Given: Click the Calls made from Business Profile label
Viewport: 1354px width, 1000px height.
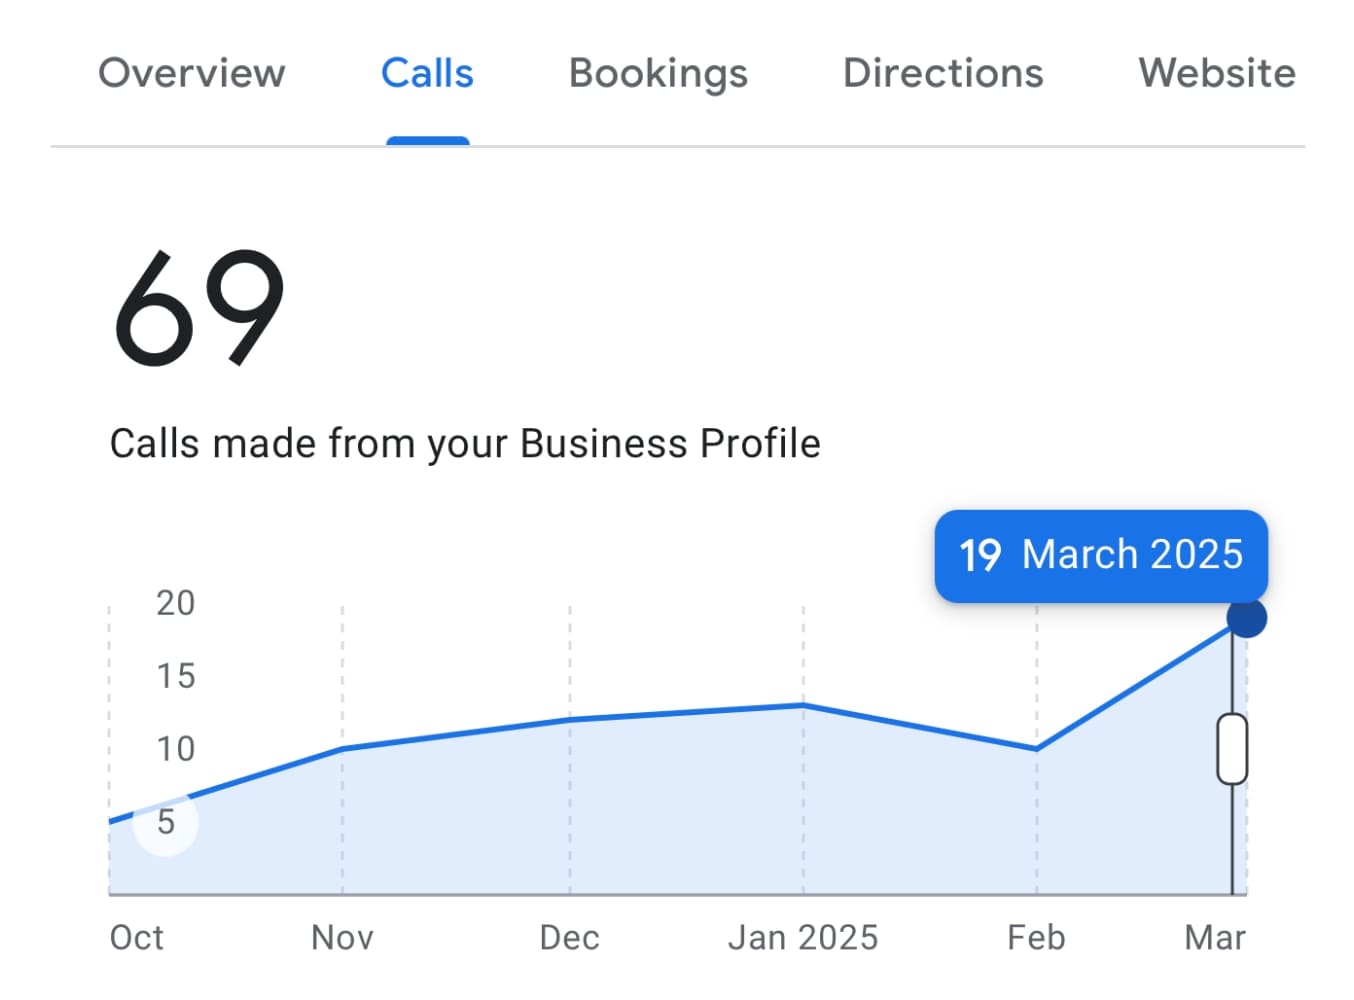Looking at the screenshot, I should coord(464,443).
